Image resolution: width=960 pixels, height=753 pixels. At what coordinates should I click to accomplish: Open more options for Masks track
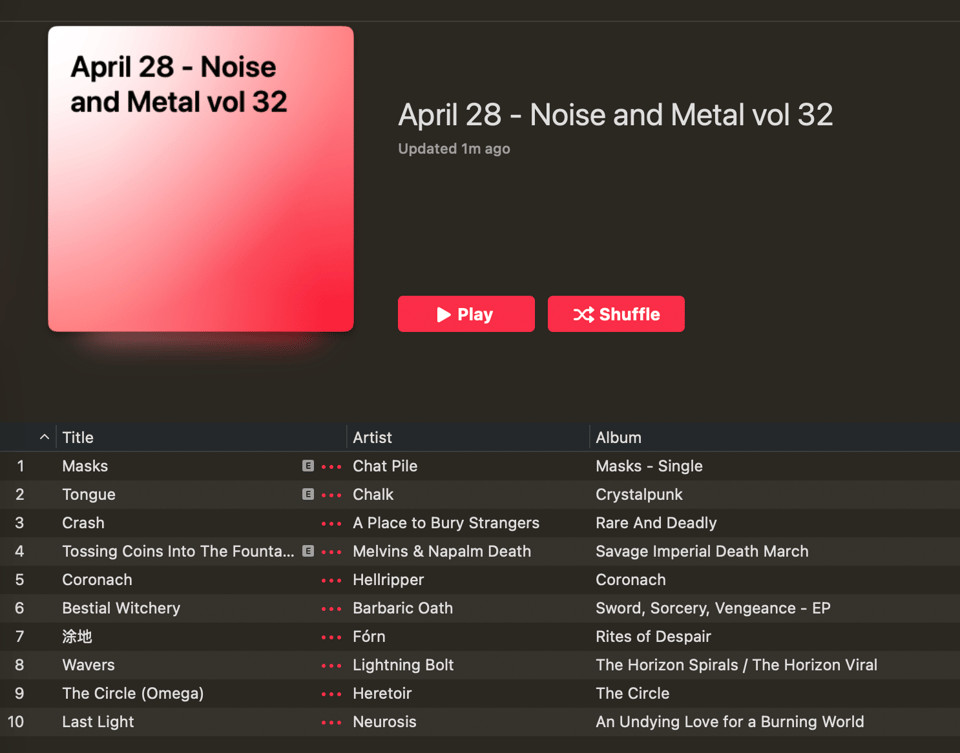click(x=331, y=467)
